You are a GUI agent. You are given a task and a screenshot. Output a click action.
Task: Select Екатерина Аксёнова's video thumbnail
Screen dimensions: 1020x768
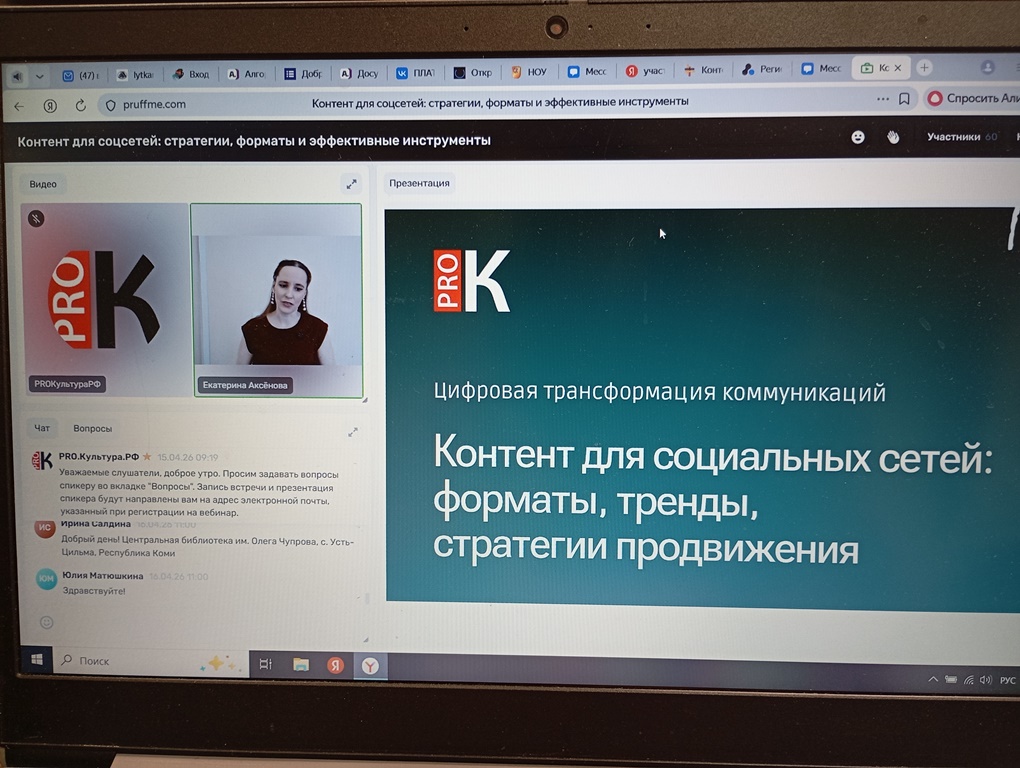point(276,300)
